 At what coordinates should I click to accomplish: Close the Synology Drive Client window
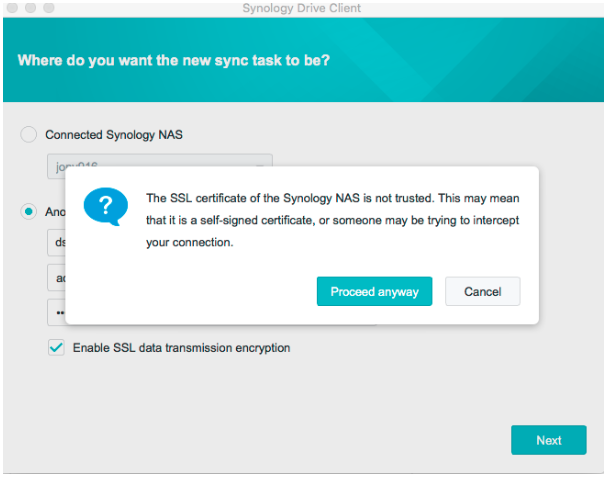pos(12,8)
